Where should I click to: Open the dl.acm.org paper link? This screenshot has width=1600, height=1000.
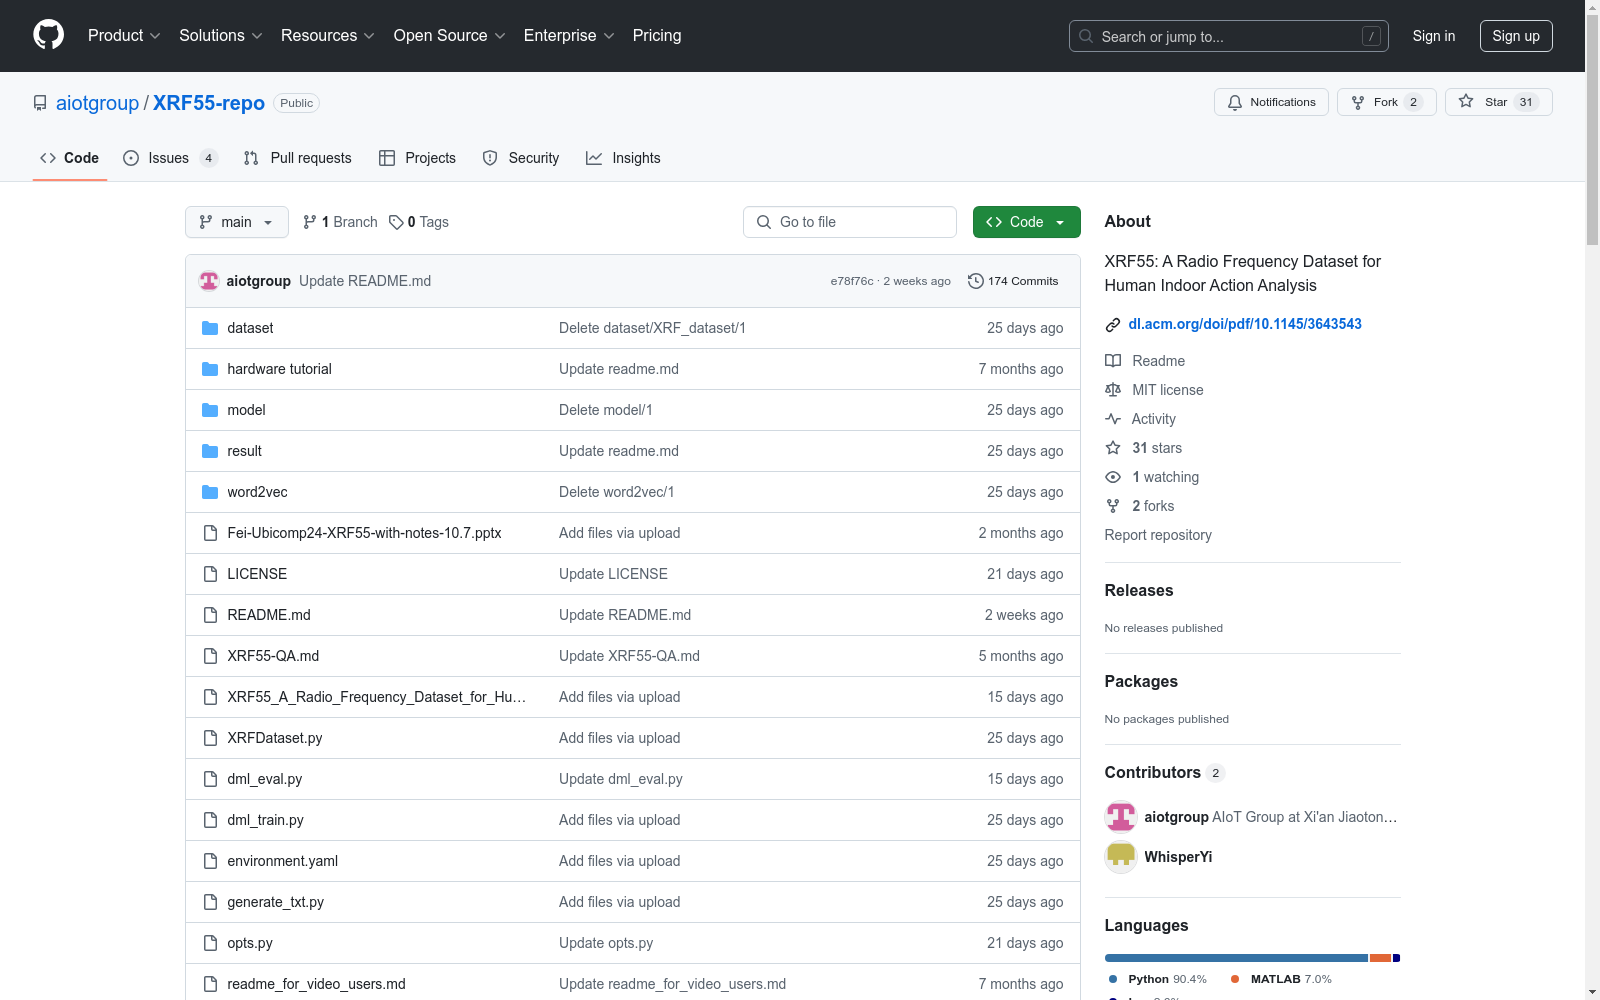click(x=1244, y=324)
